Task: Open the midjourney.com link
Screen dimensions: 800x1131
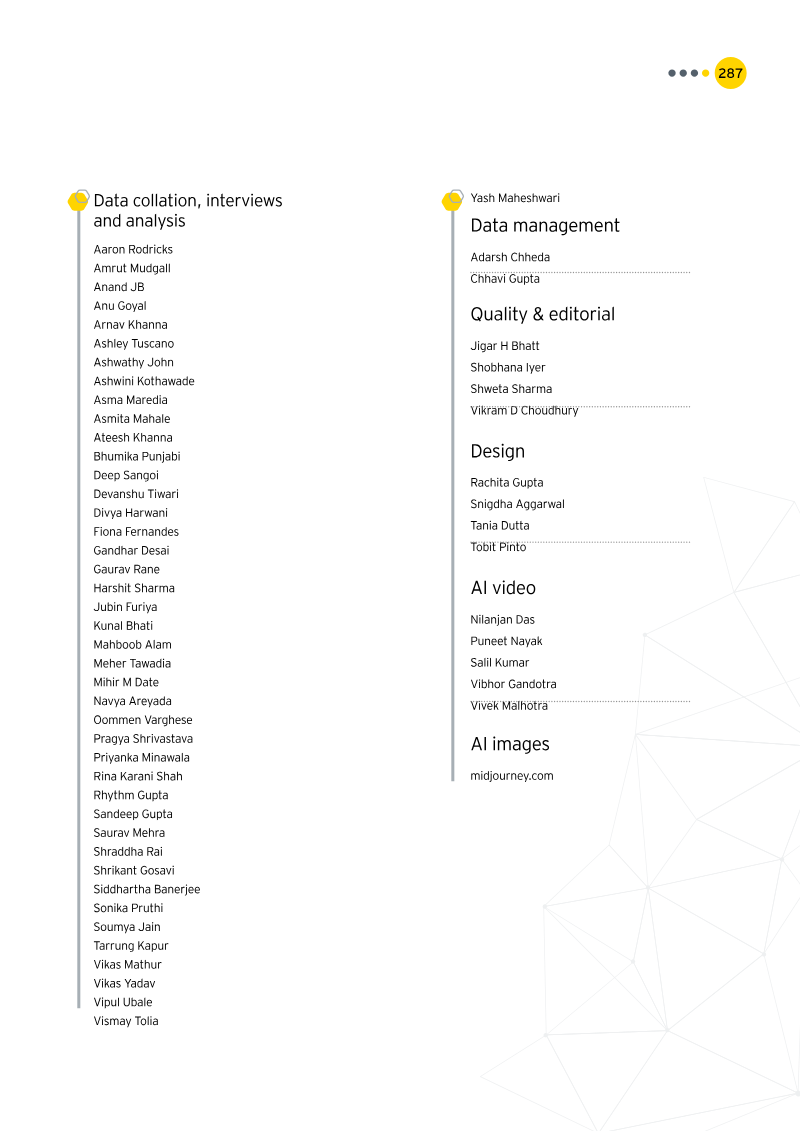Action: coord(511,776)
